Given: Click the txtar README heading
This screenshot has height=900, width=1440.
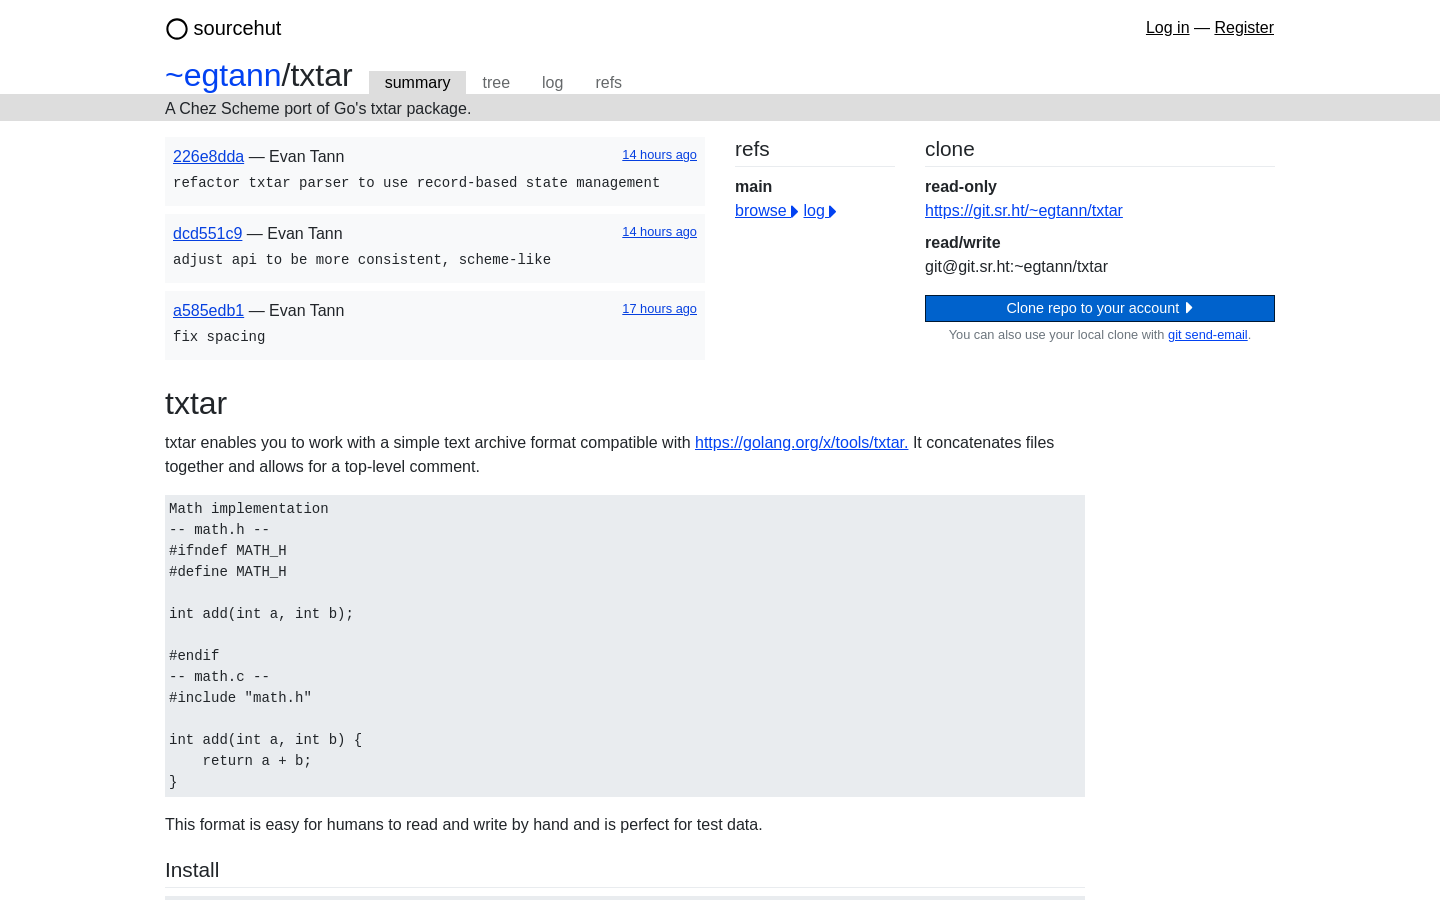Looking at the screenshot, I should point(196,403).
